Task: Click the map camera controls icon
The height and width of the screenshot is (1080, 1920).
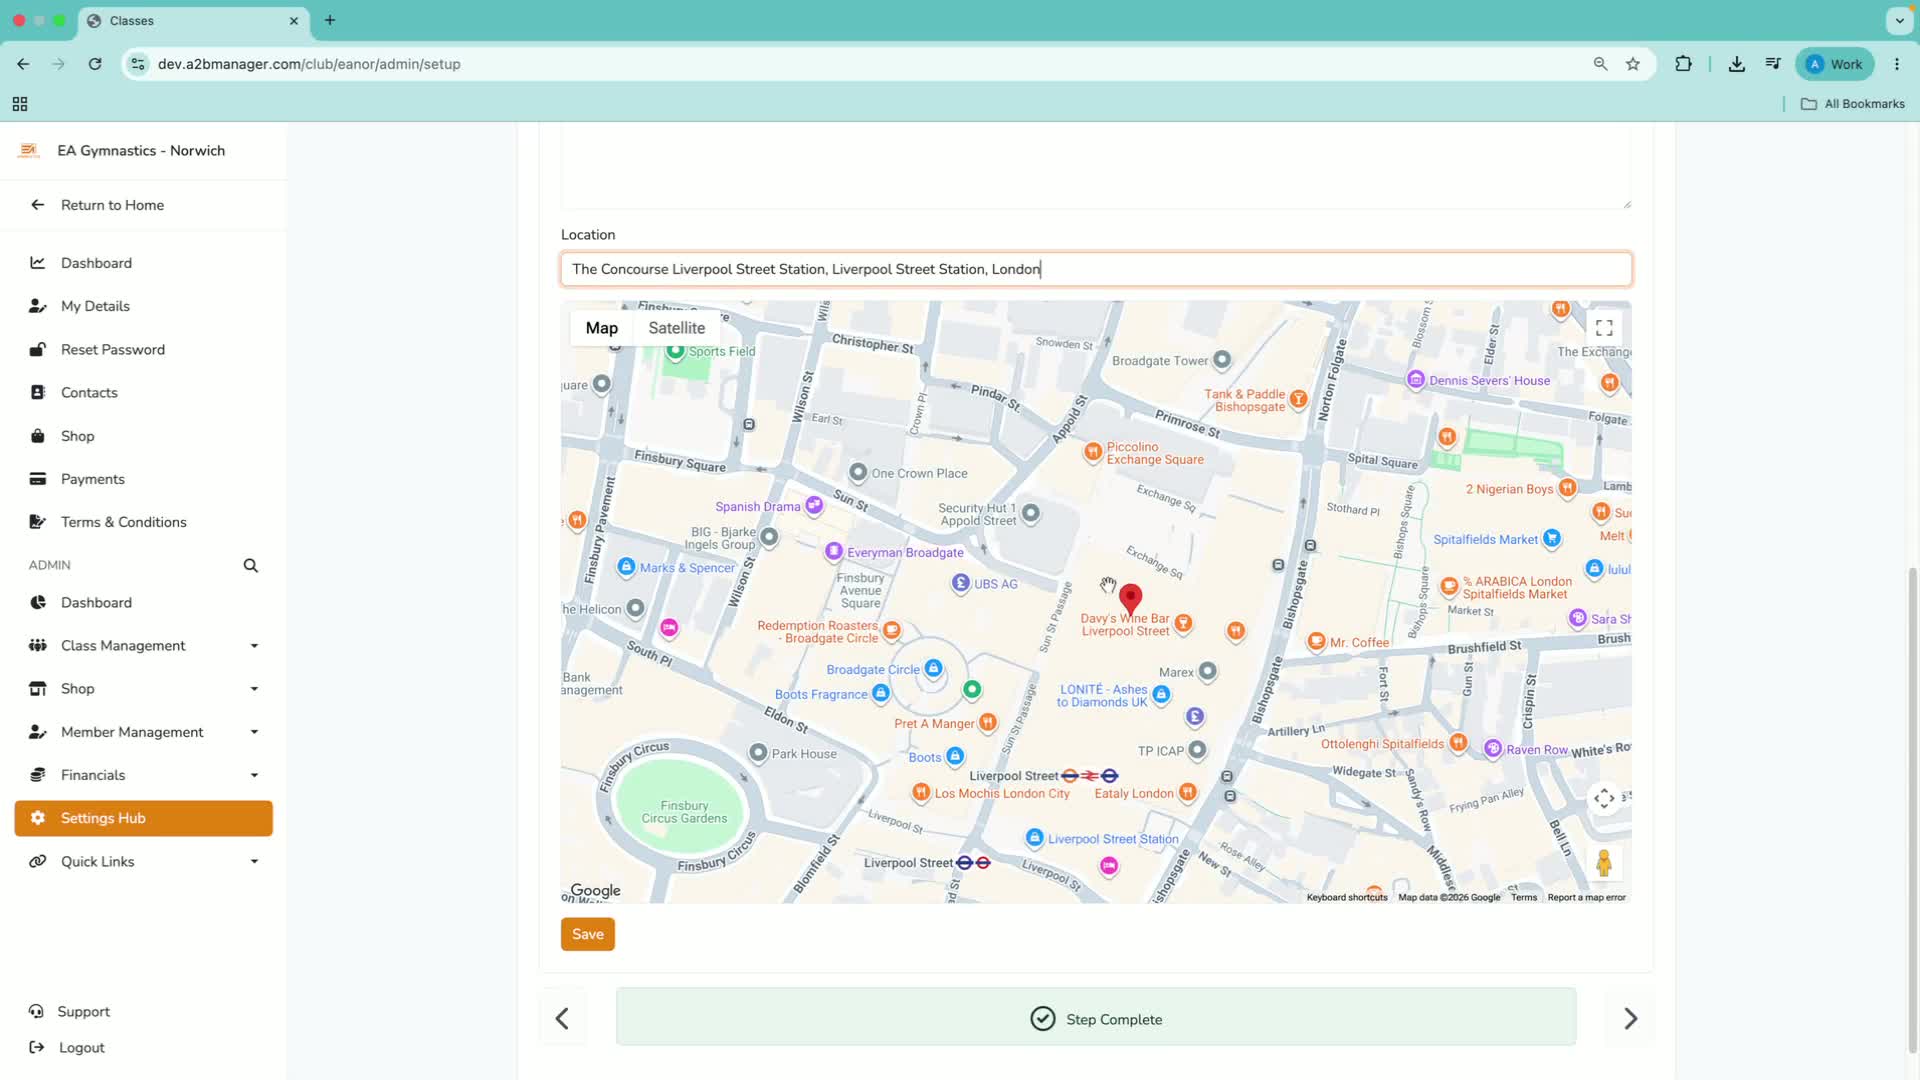Action: pyautogui.click(x=1604, y=798)
